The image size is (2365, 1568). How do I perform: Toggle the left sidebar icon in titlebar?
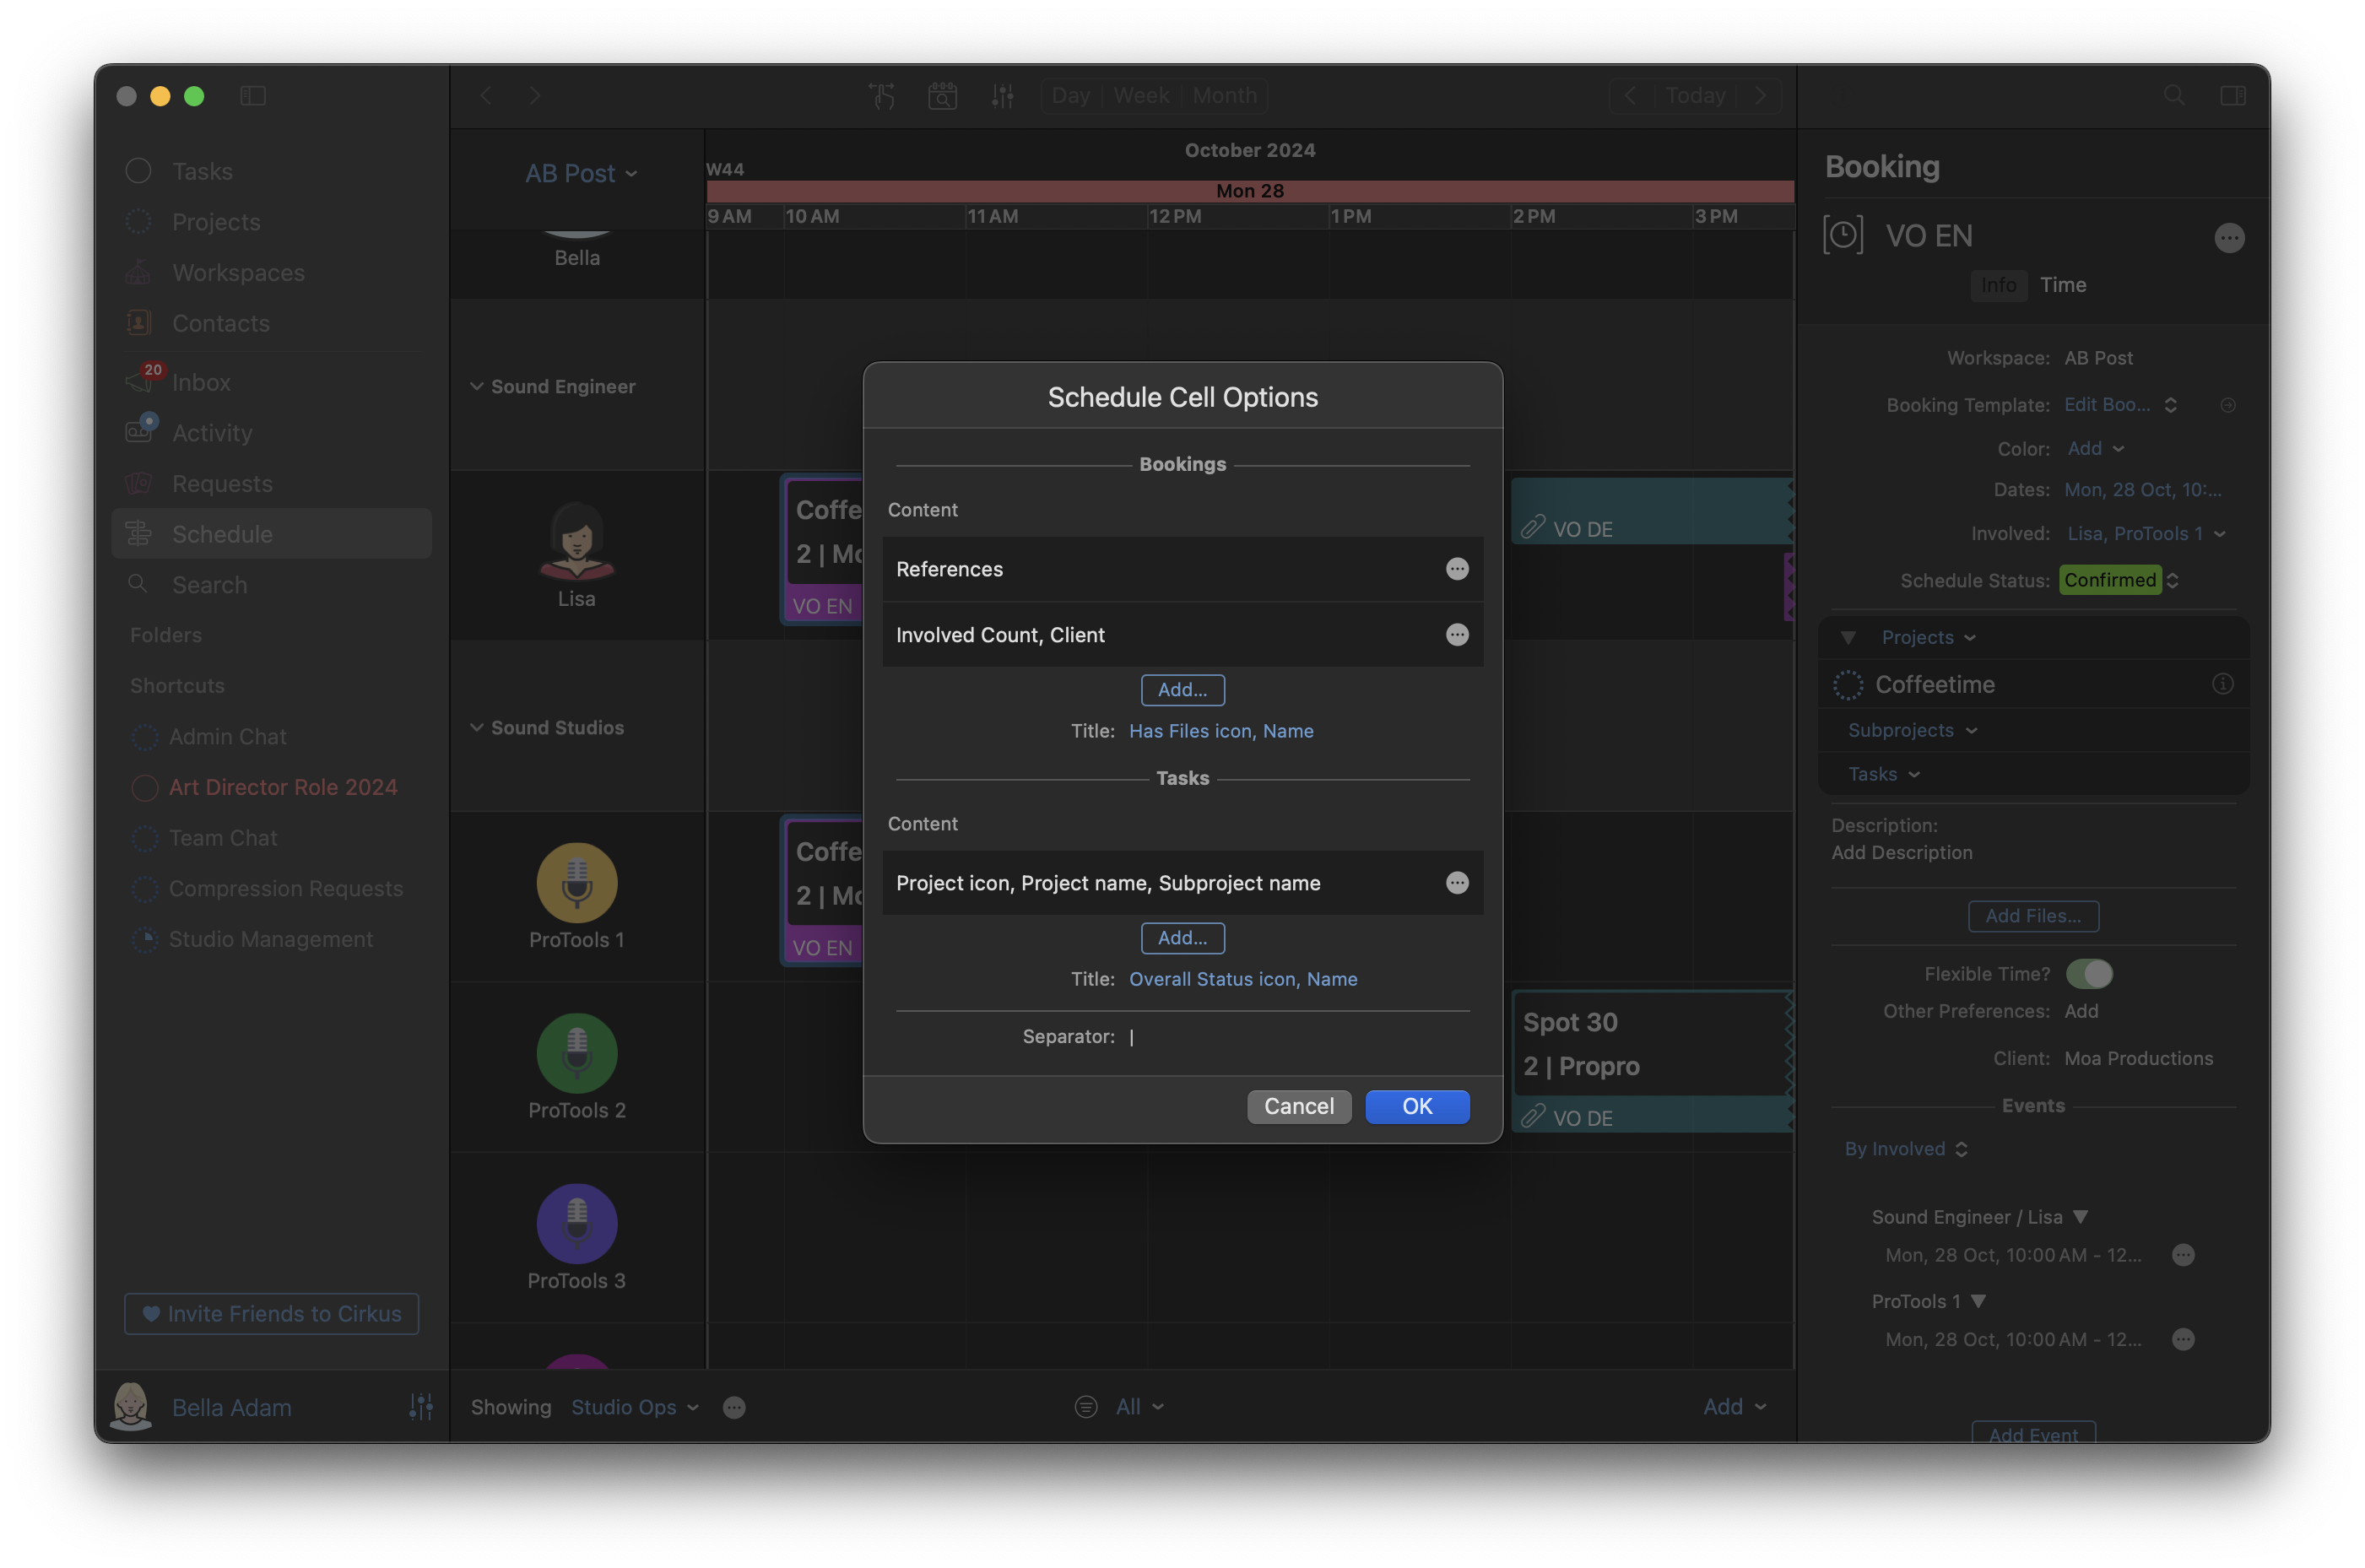253,96
